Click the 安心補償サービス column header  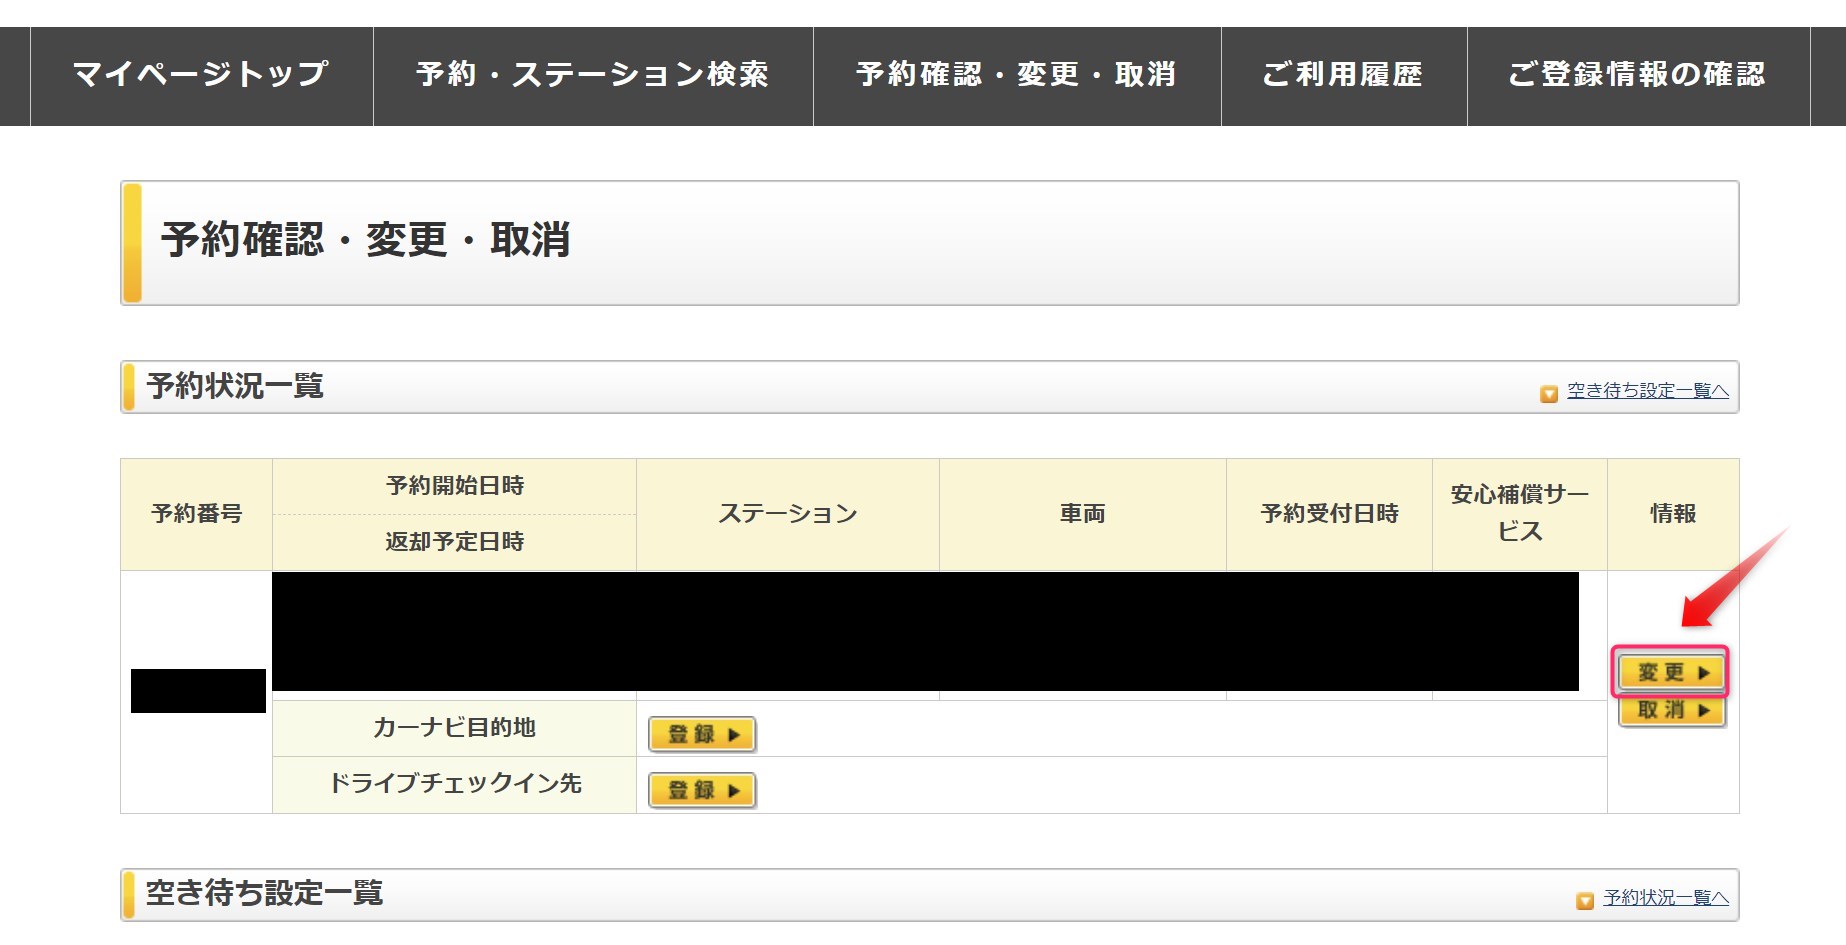1520,514
